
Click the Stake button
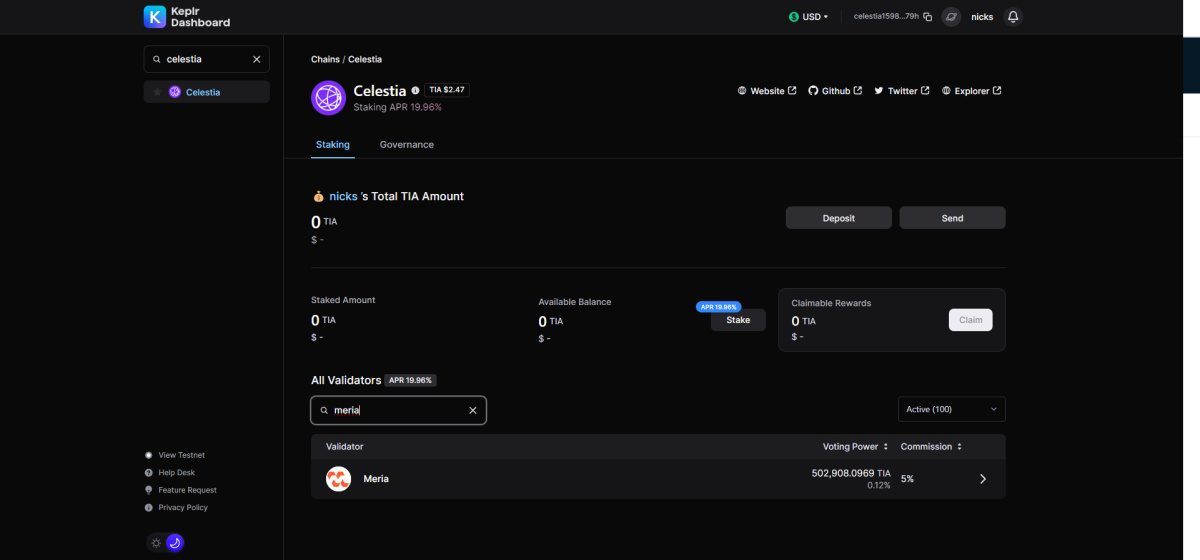[x=738, y=320]
